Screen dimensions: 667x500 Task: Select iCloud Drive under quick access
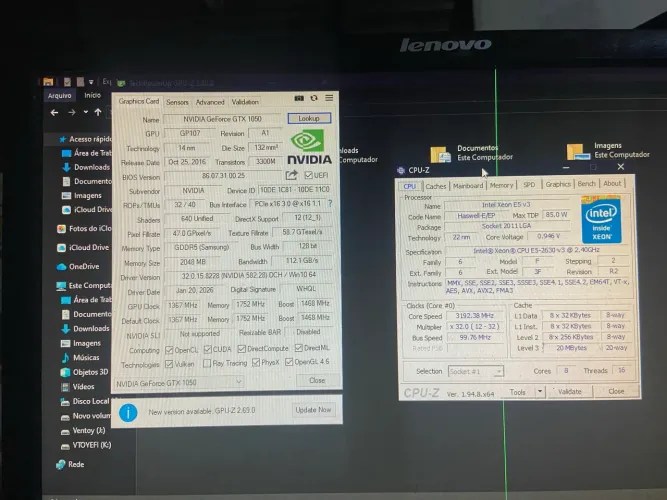coord(87,209)
